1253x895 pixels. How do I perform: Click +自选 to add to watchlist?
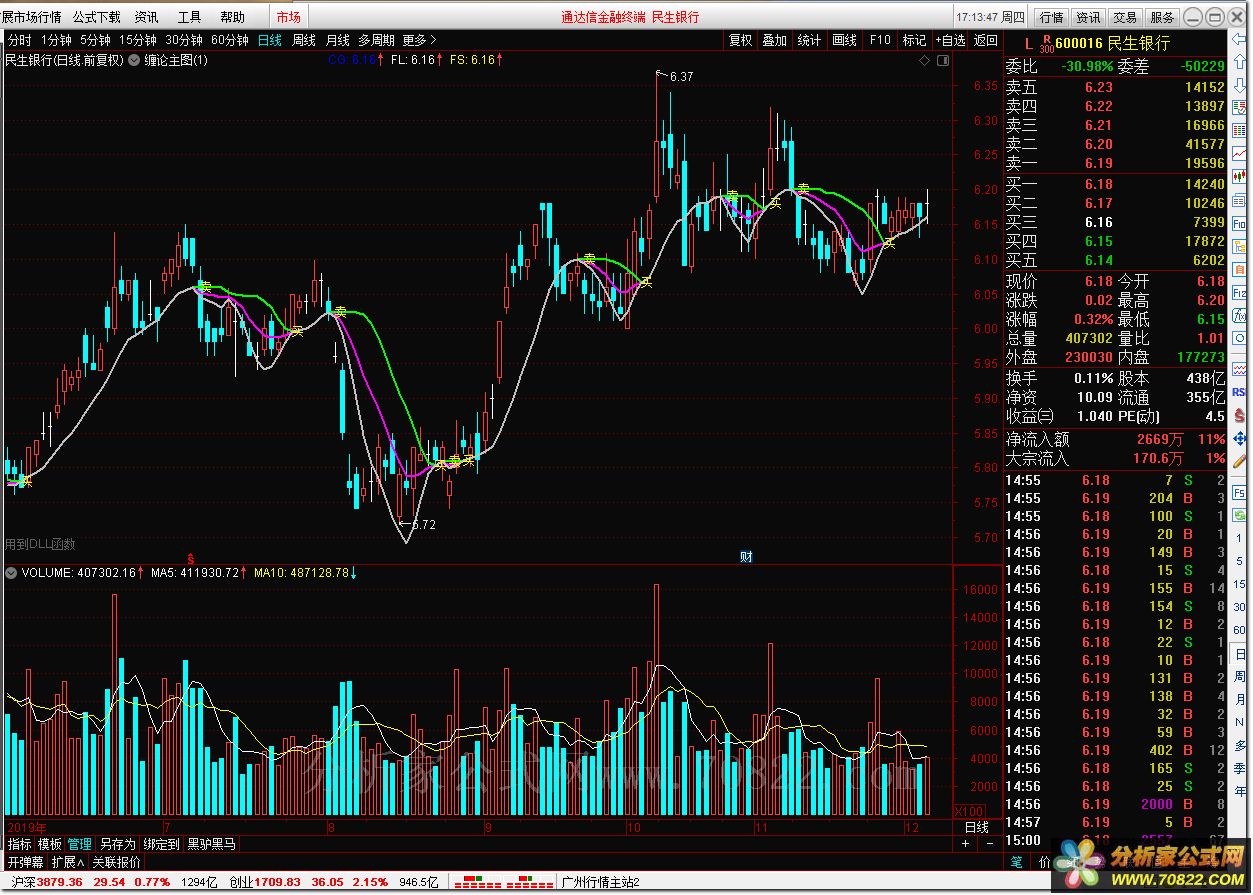[x=951, y=40]
